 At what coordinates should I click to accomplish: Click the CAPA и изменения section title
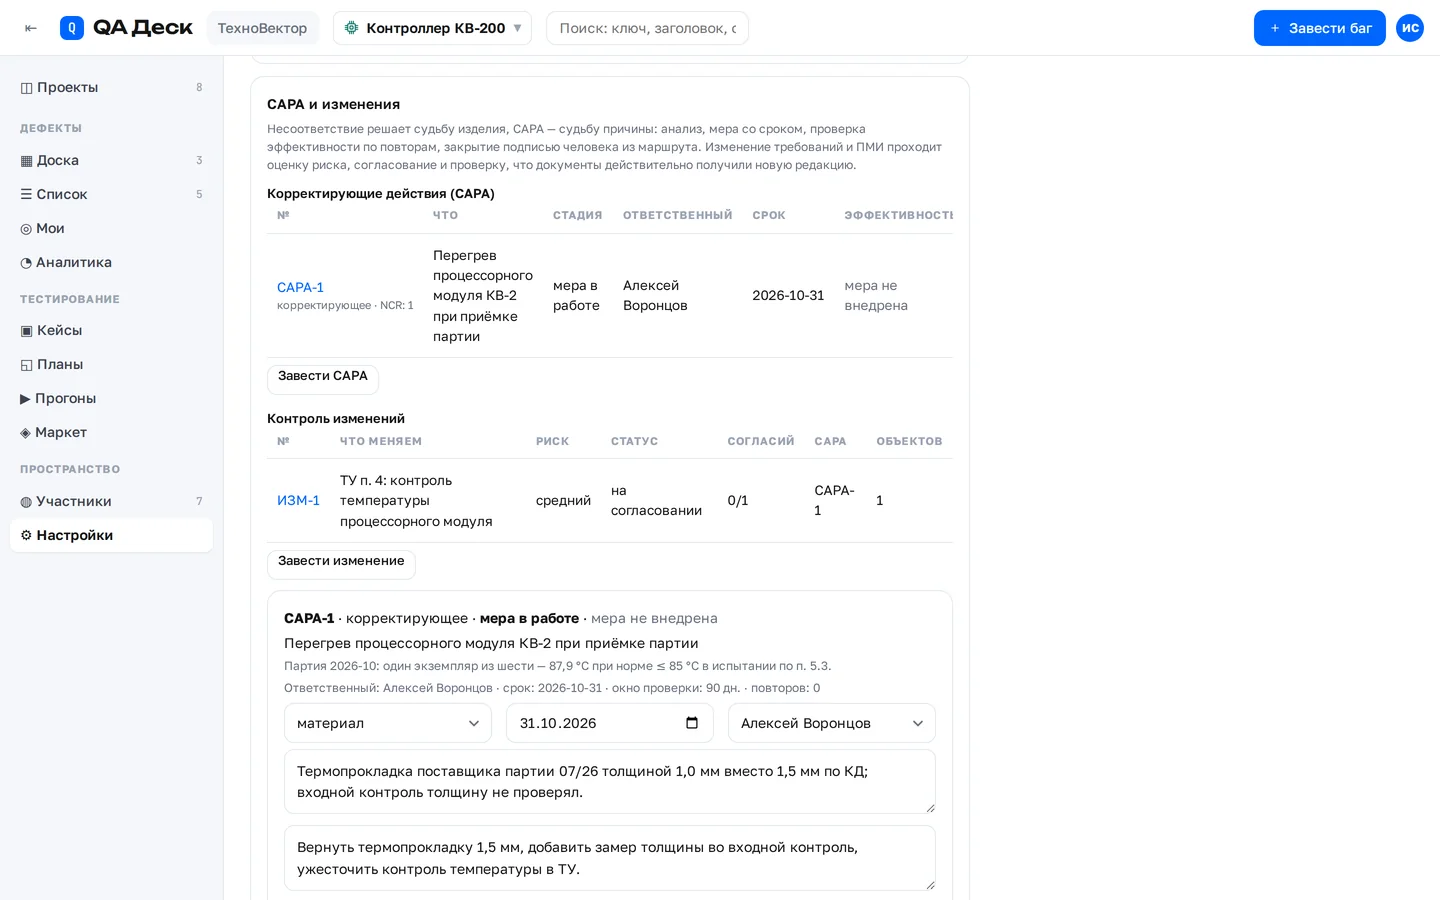[333, 104]
